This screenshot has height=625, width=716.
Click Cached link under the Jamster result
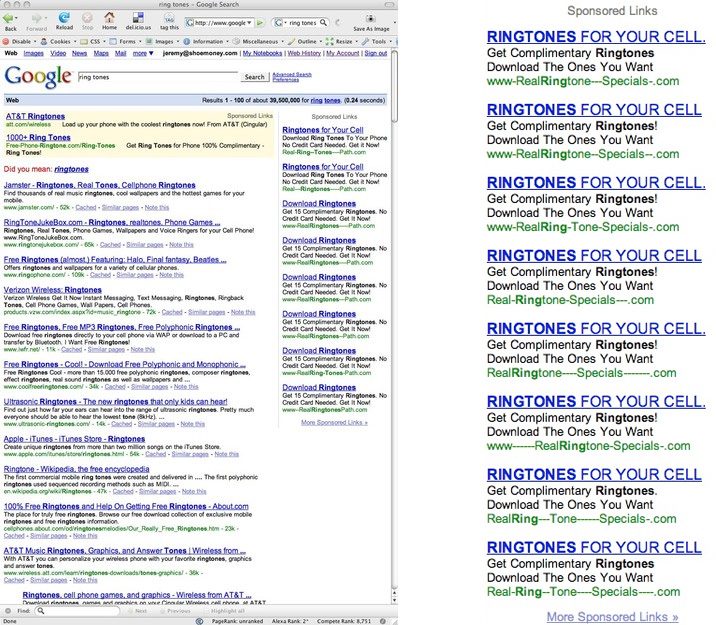(x=86, y=208)
